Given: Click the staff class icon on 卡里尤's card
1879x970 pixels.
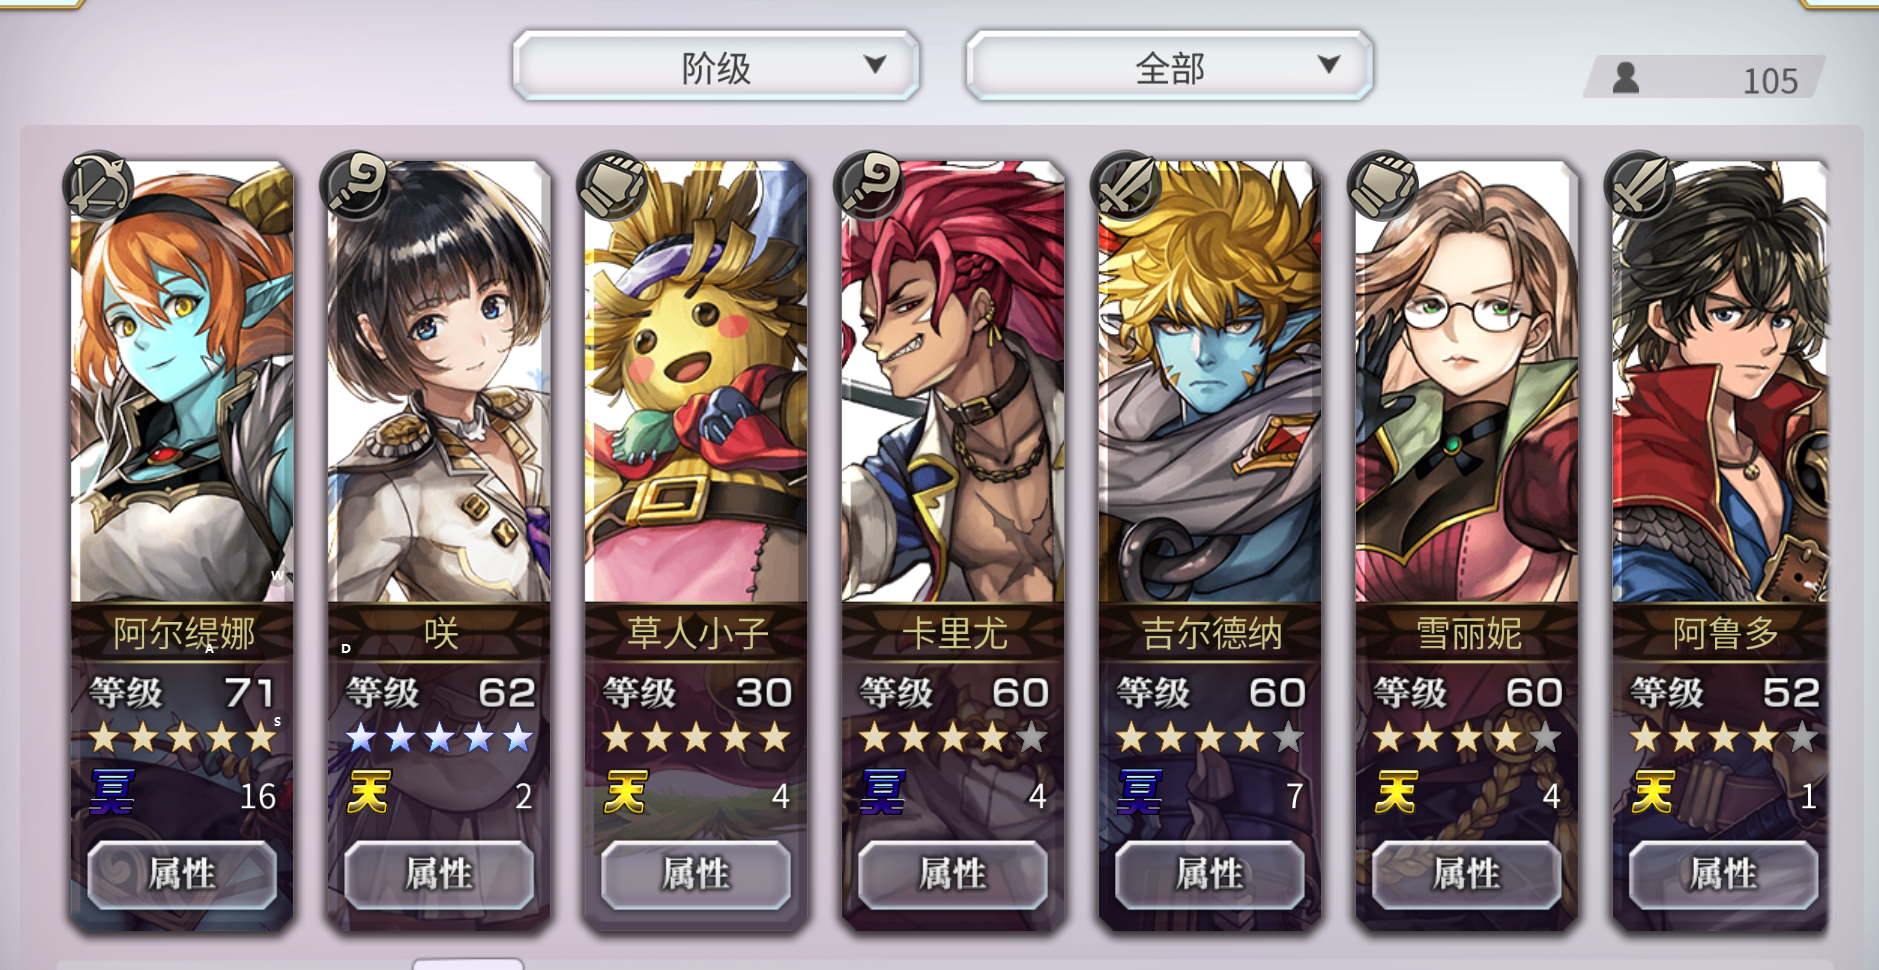Looking at the screenshot, I should 869,185.
